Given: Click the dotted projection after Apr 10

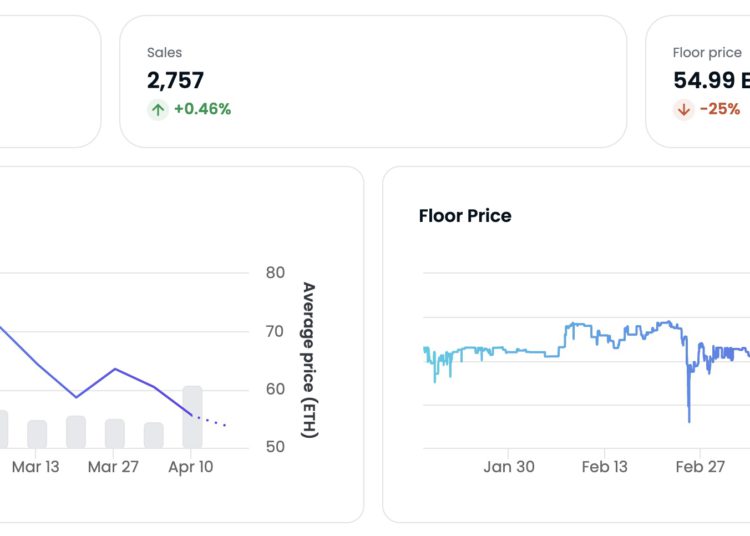Looking at the screenshot, I should 210,421.
